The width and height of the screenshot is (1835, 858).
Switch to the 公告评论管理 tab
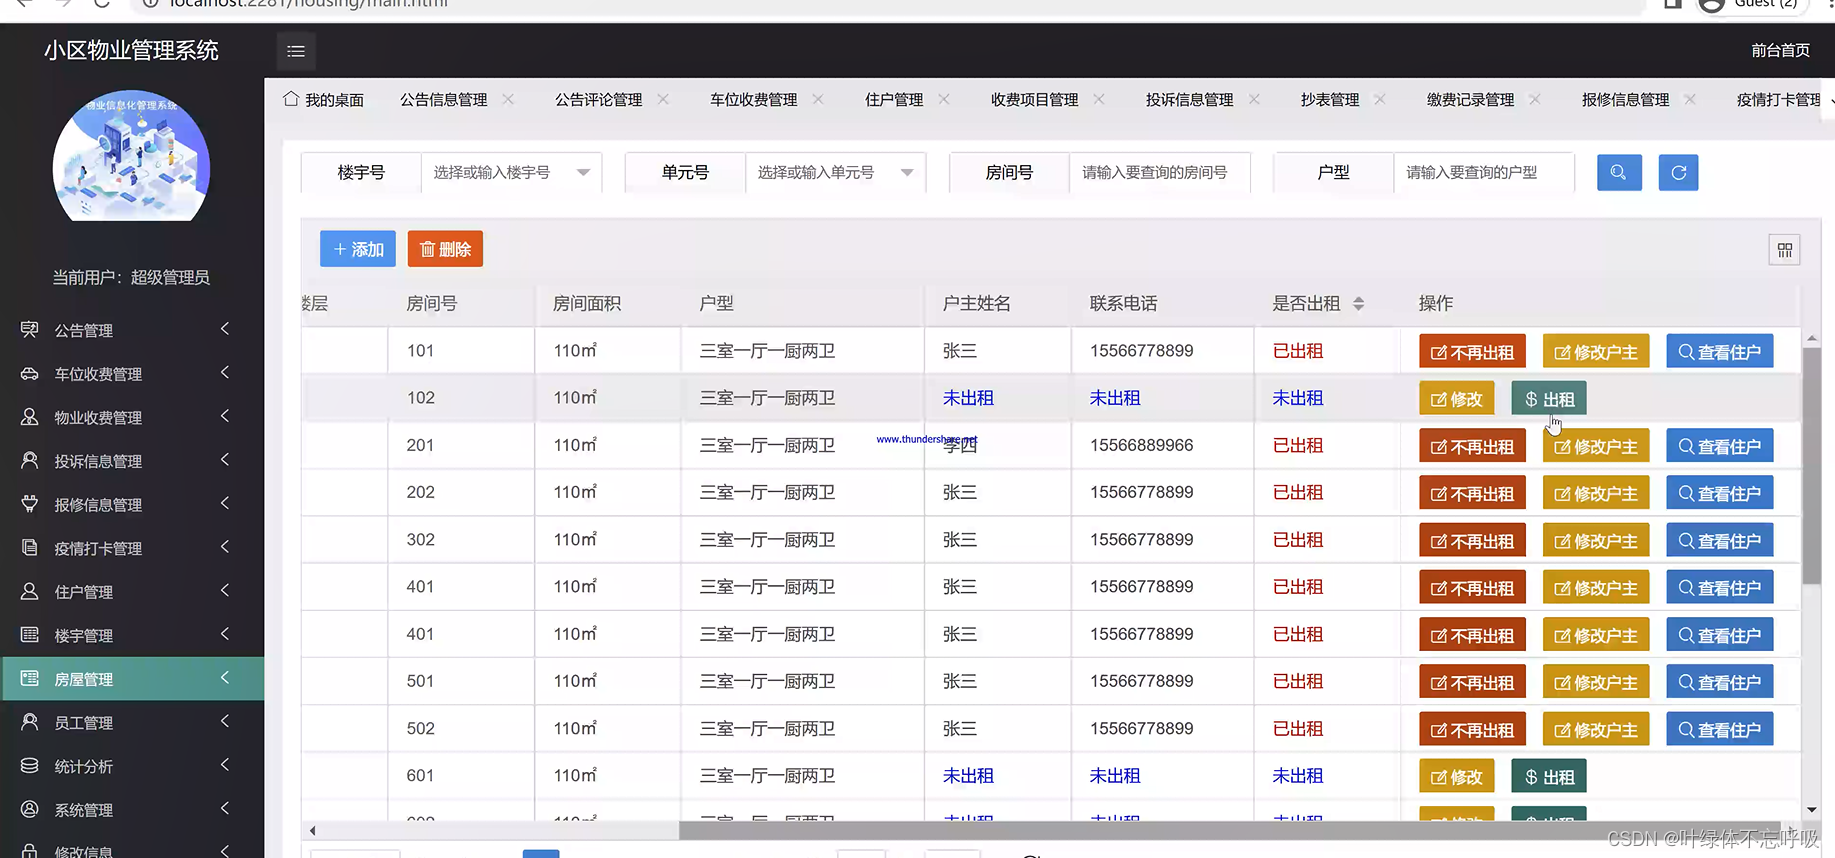(599, 100)
